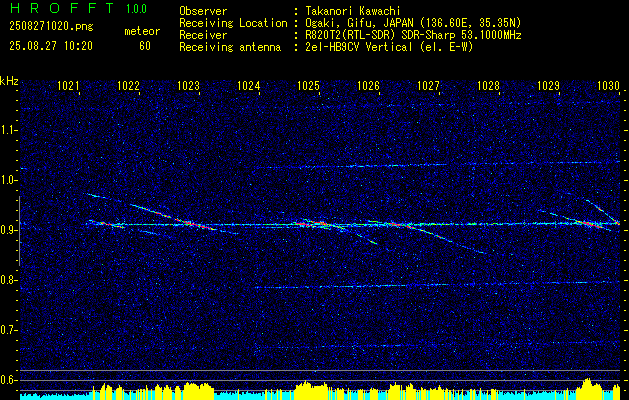Click the date stamp 25.08.27 10:20

[x=51, y=46]
